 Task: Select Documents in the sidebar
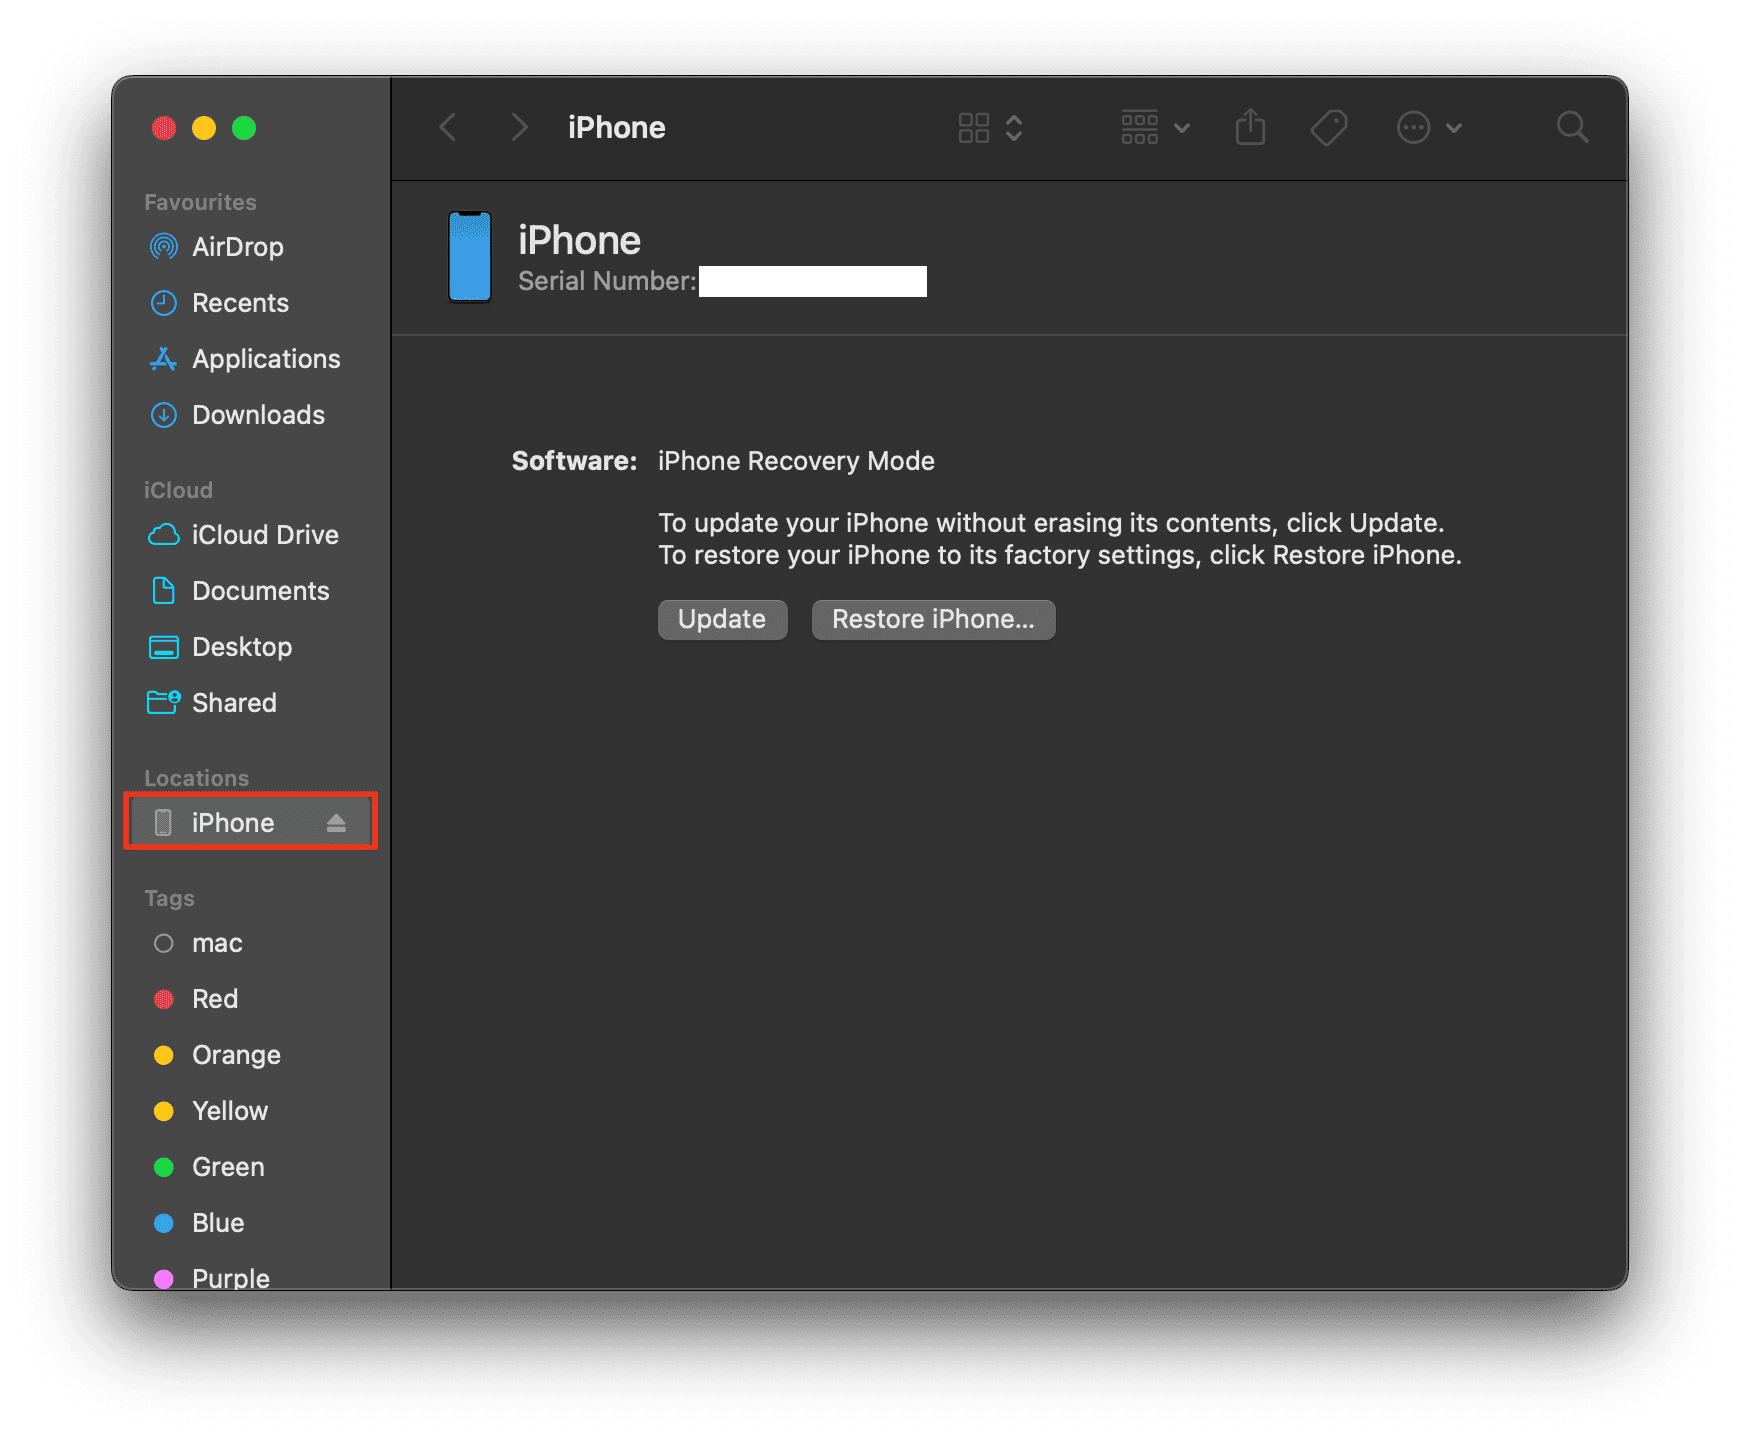(250, 591)
